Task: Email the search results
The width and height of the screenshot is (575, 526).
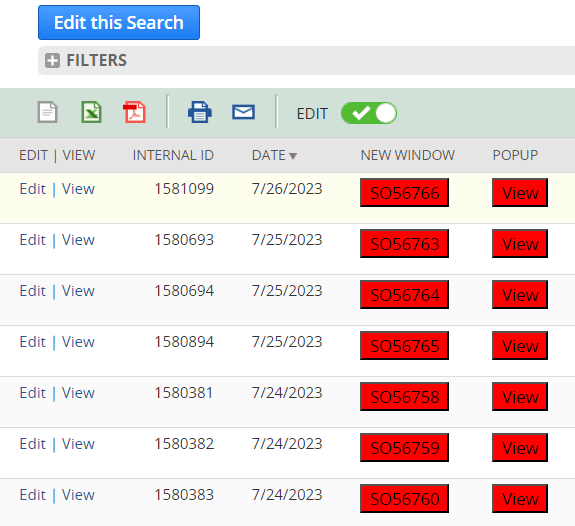Action: 243,112
